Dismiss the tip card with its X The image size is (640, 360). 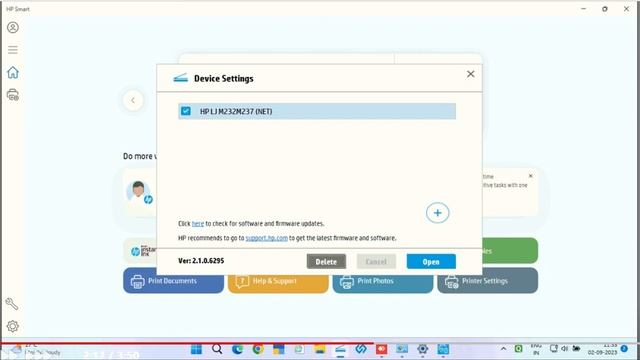531,176
